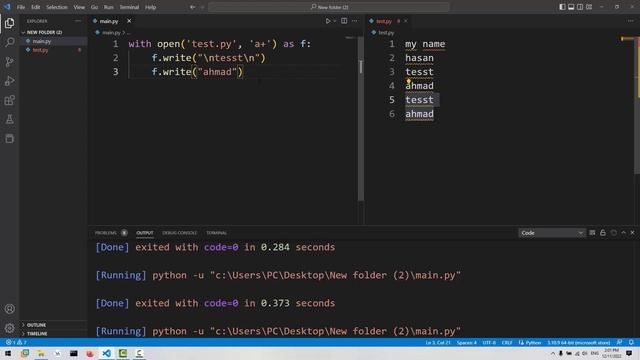The height and width of the screenshot is (360, 640).
Task: Open the Testing flask view
Action: pos(9,119)
